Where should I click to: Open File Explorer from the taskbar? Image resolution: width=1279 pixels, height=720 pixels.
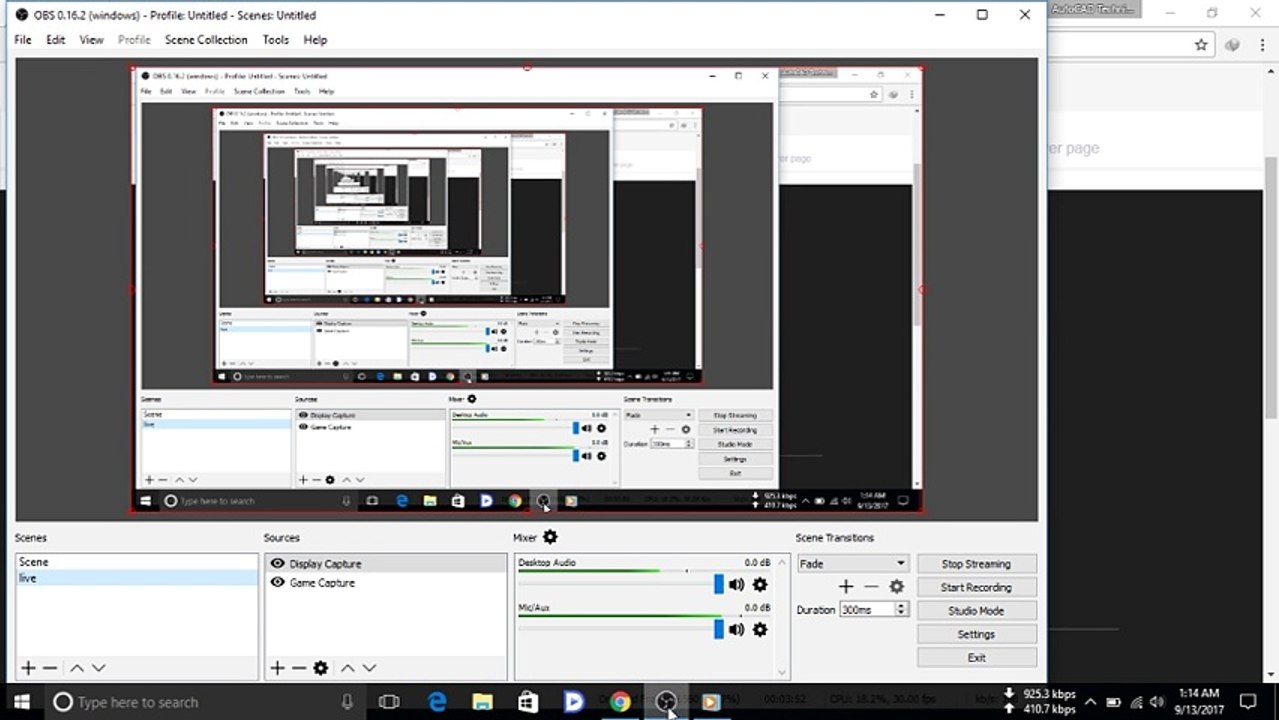(x=482, y=702)
